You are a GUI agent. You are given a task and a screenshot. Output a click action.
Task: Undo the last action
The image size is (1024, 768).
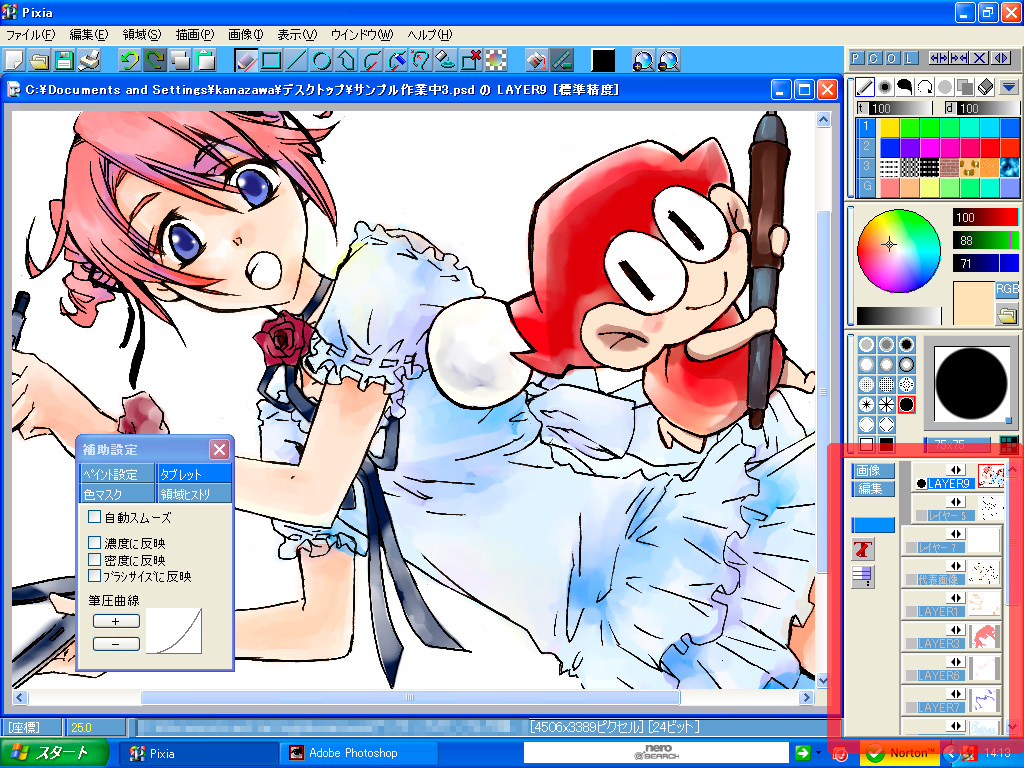click(x=129, y=61)
